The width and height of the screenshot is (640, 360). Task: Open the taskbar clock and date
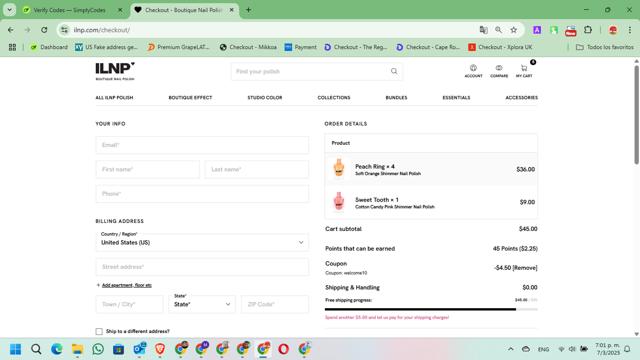coord(607,349)
